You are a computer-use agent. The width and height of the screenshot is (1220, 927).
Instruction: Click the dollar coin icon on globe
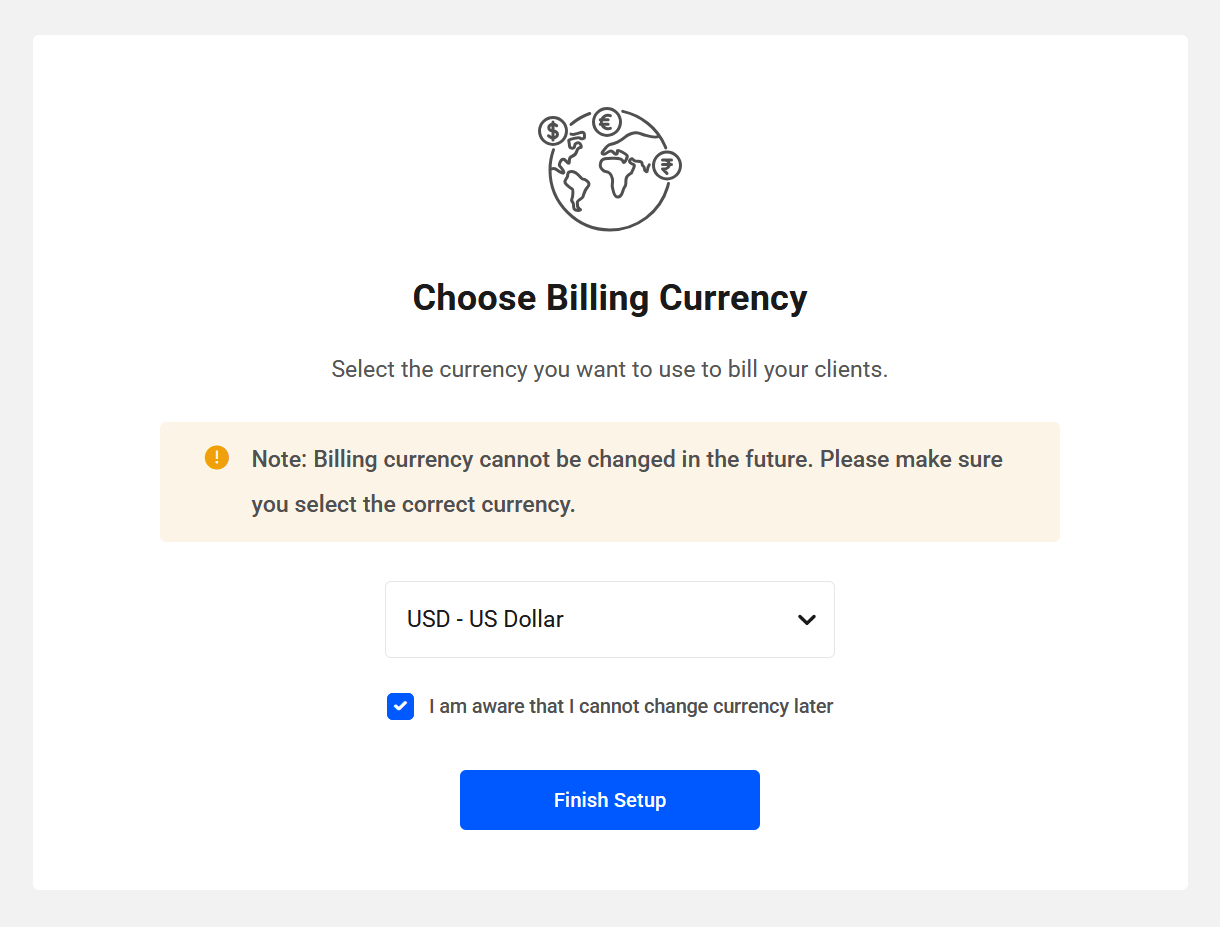(x=552, y=131)
